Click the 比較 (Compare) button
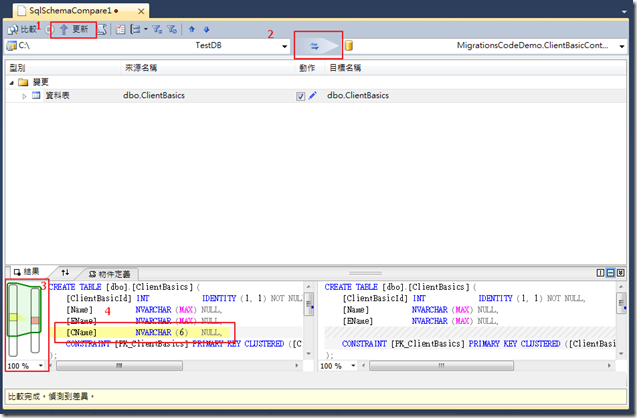Screen dimensions: 637x418 point(22,29)
